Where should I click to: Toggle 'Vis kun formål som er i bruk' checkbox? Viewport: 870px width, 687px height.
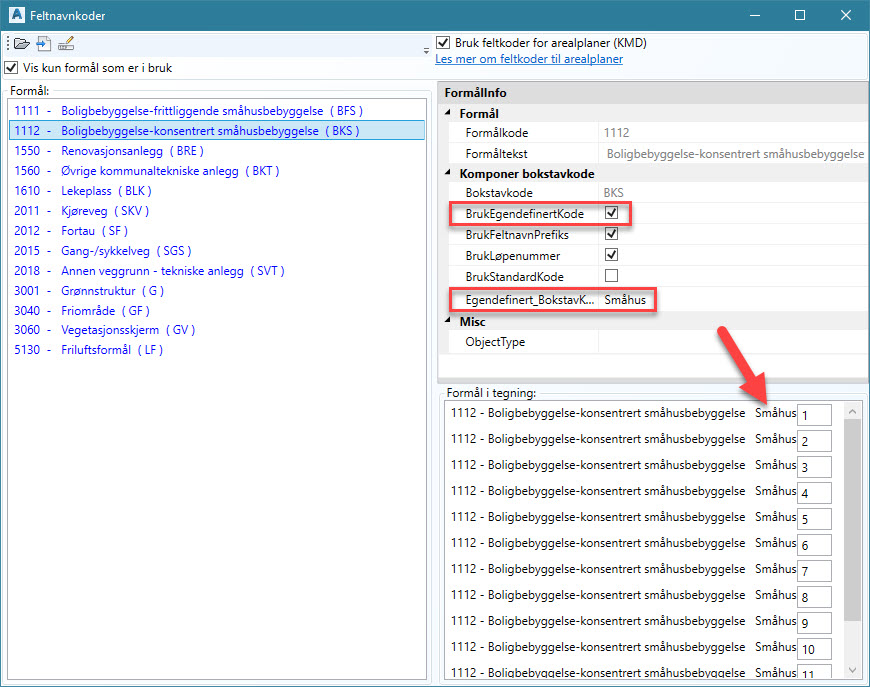pos(11,68)
